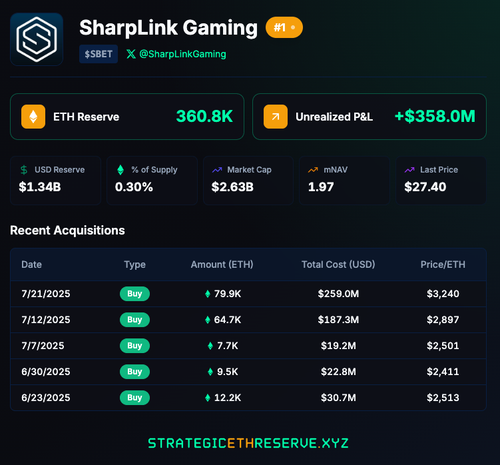Sort by the Amount (ETH) column header
Image resolution: width=500 pixels, height=465 pixels.
pos(222,265)
